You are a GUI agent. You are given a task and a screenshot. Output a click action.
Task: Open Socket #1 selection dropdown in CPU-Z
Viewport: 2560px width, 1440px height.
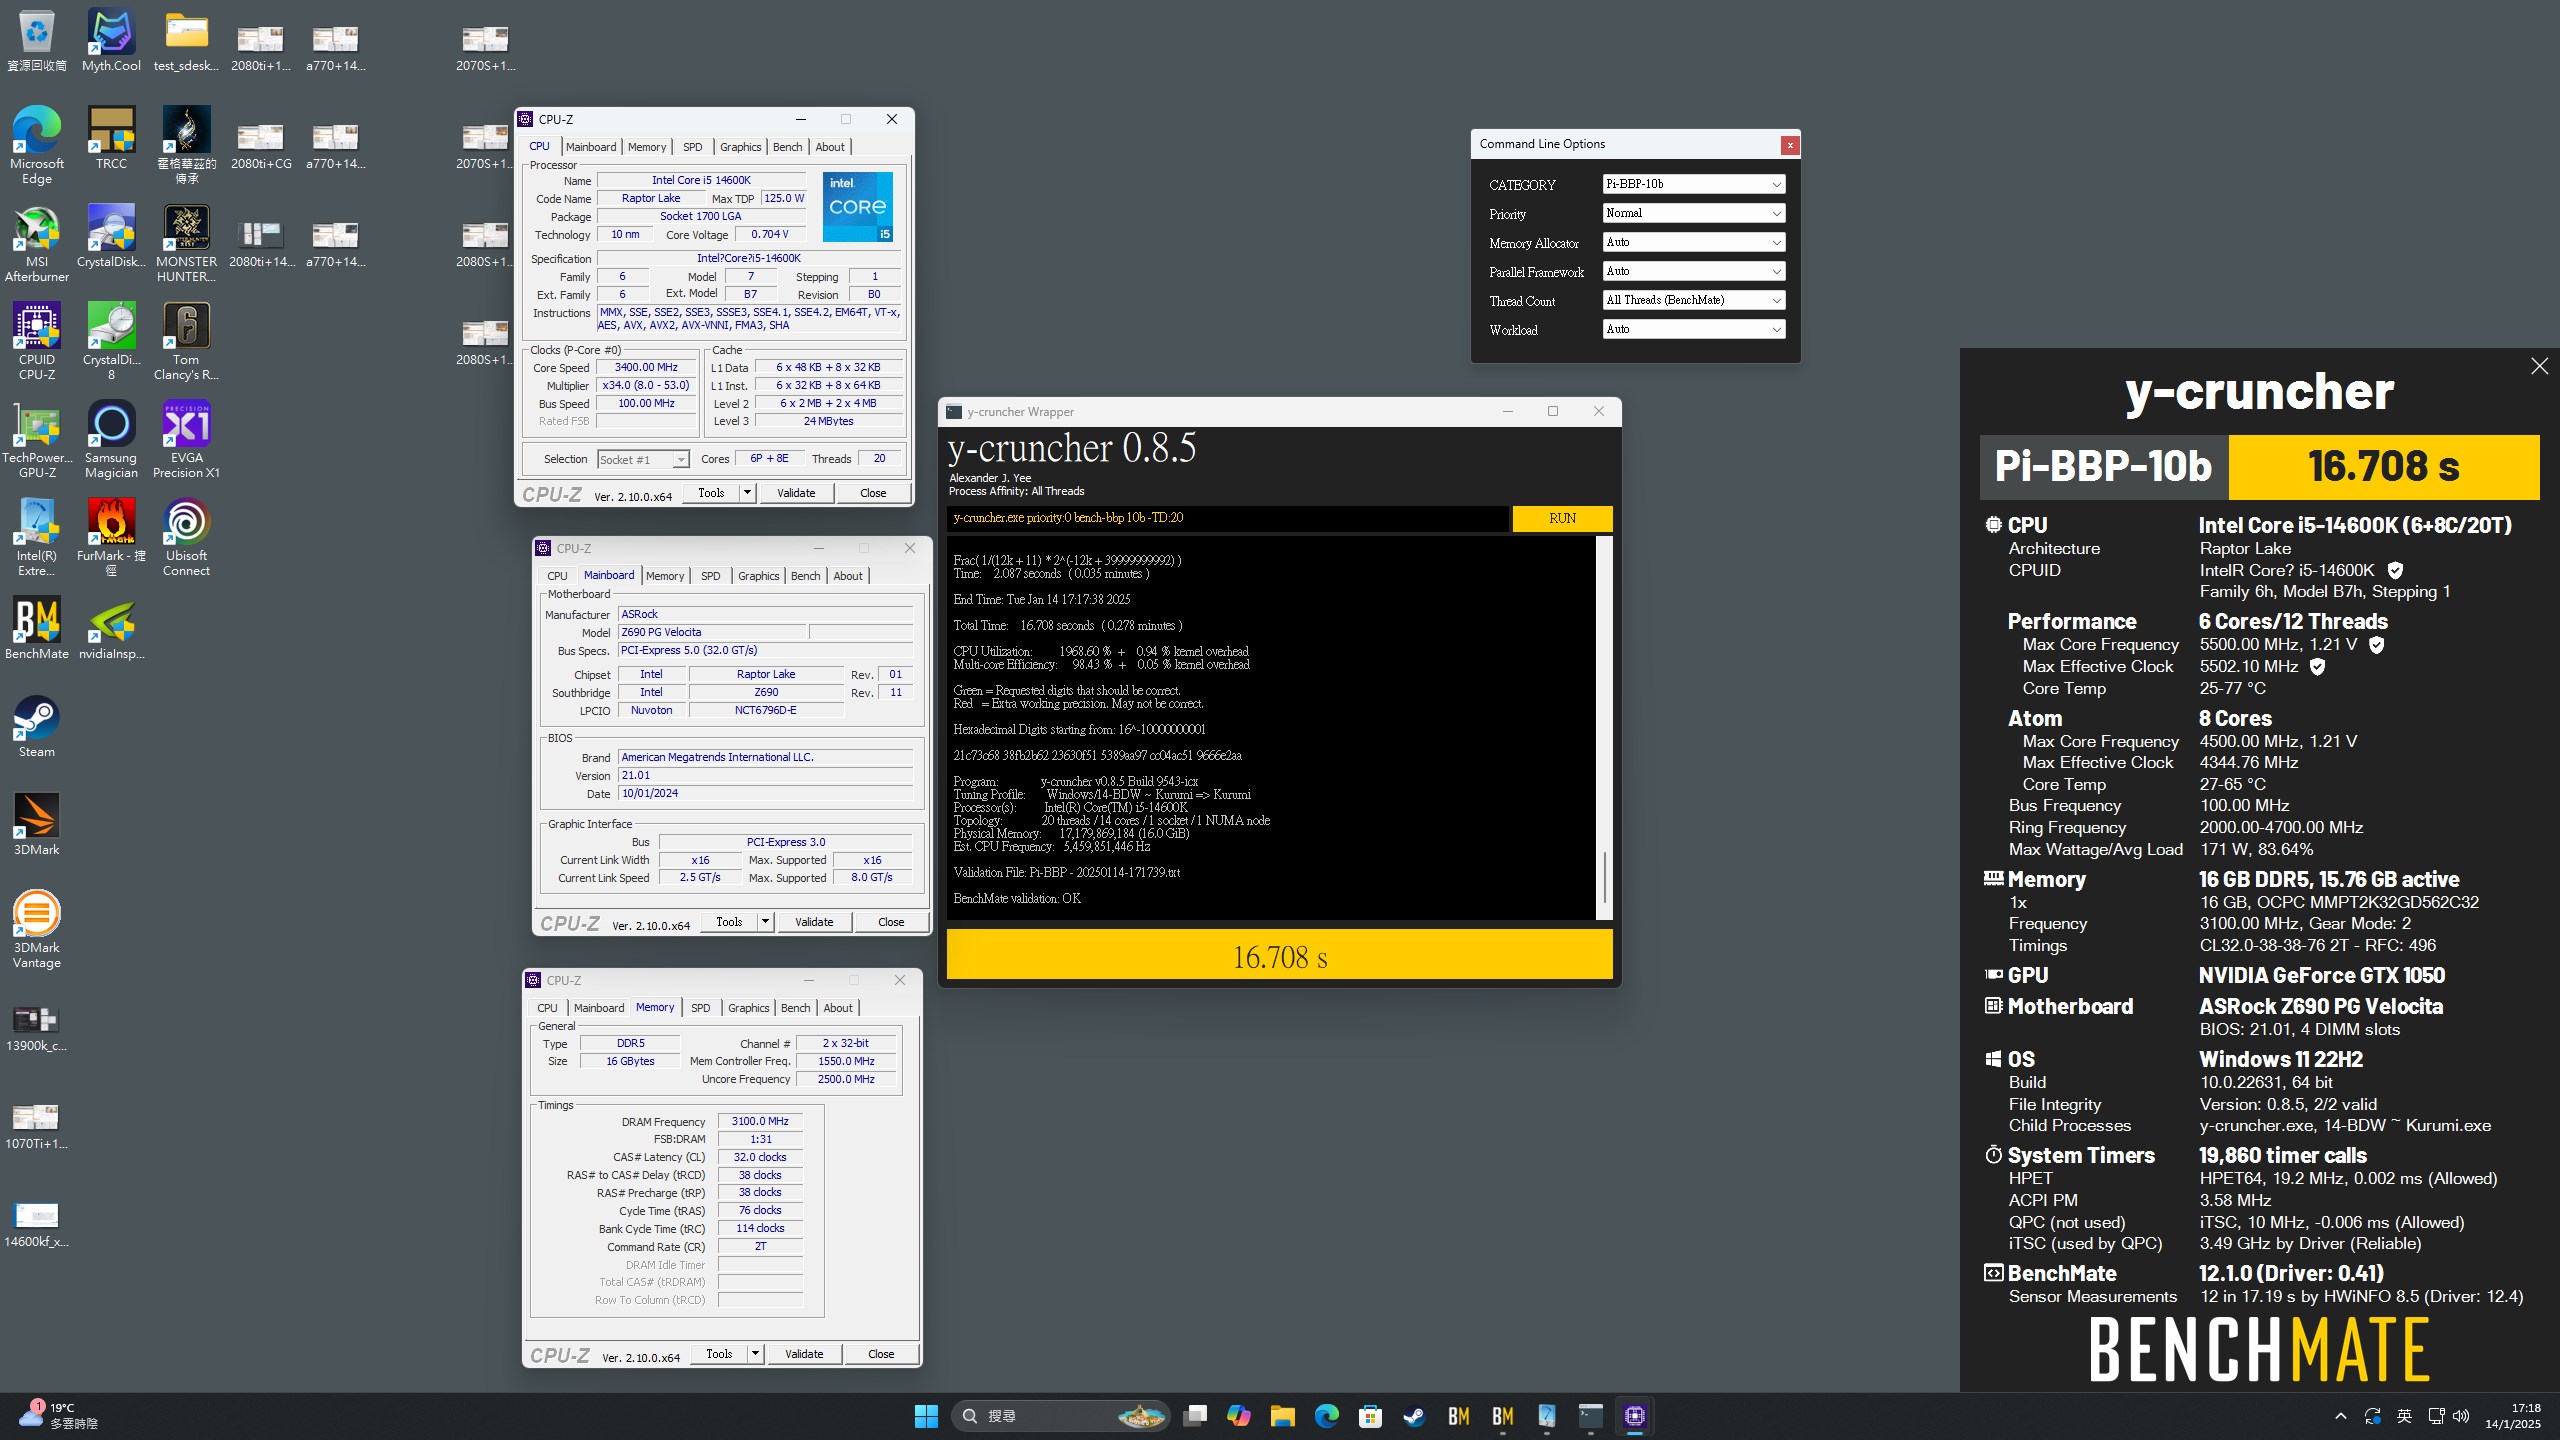coord(643,459)
